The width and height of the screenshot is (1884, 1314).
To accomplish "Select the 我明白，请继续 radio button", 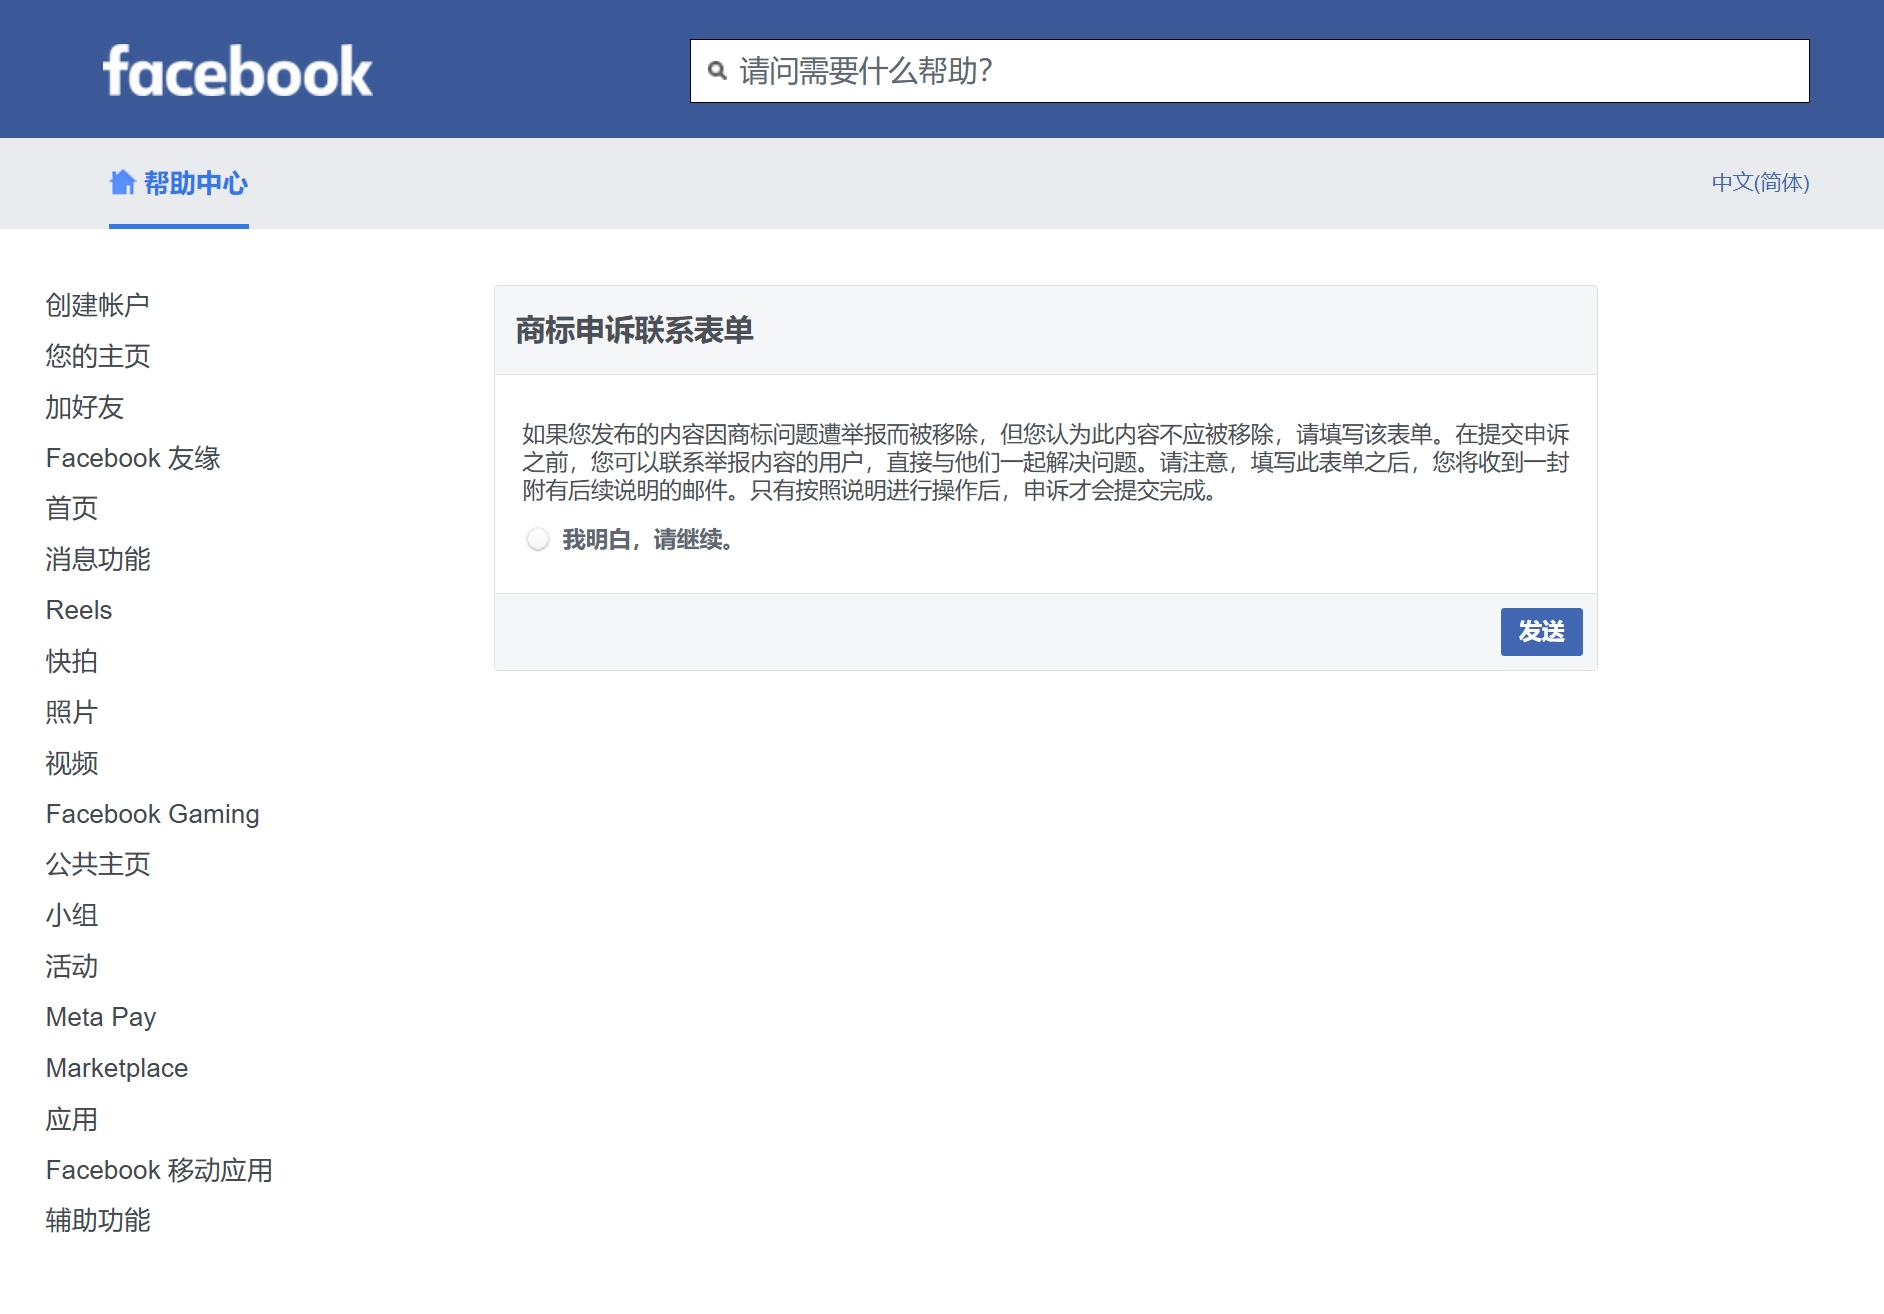I will pos(538,540).
